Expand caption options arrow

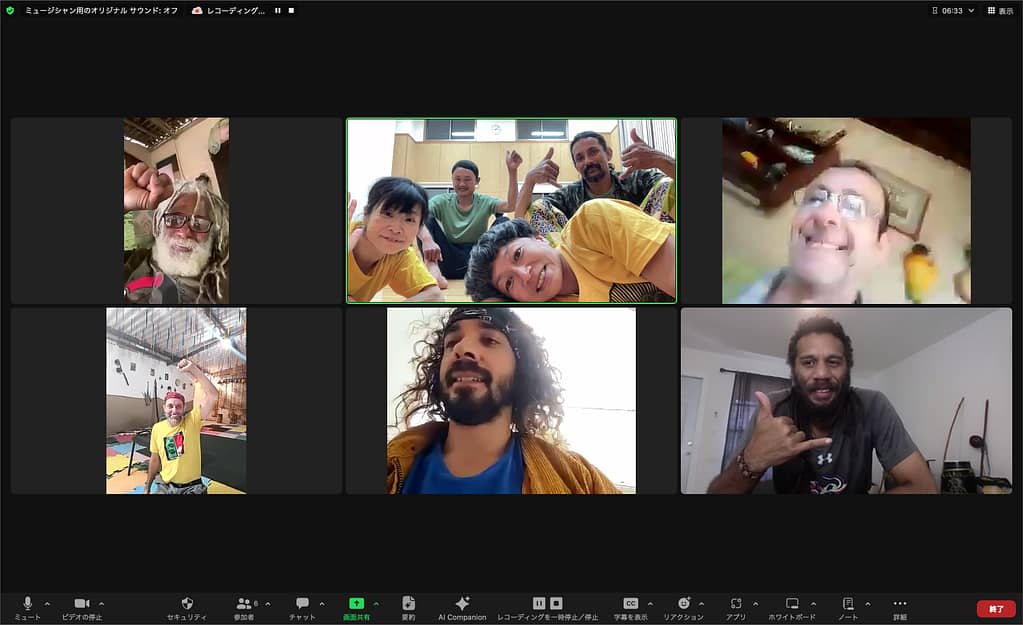pos(650,604)
